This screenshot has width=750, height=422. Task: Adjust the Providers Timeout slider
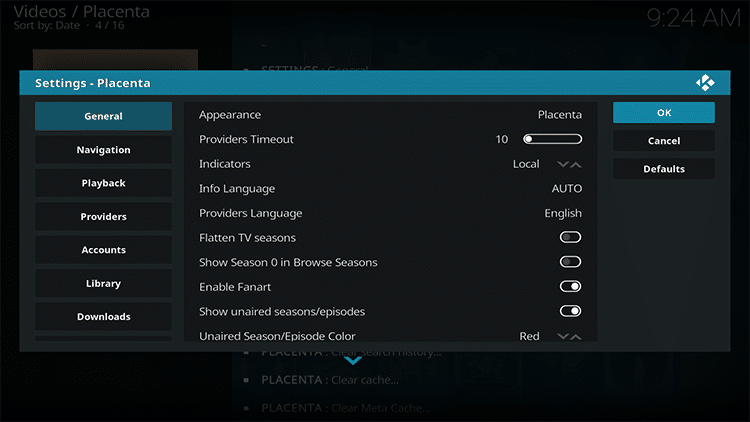[552, 139]
